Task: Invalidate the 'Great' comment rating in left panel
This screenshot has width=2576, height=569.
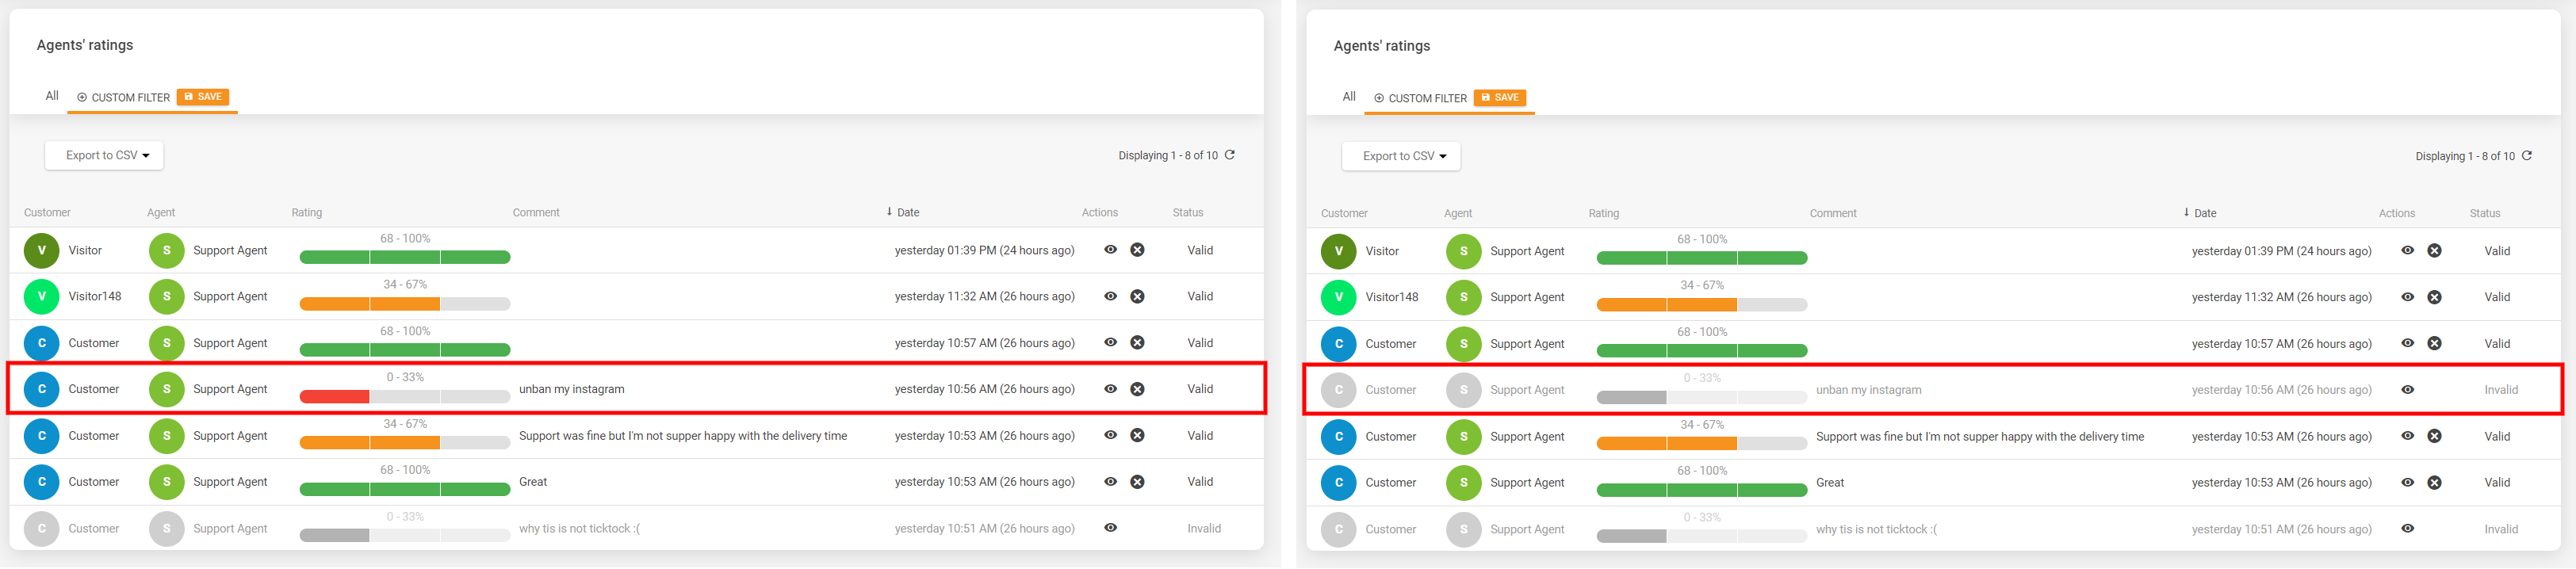Action: point(1137,482)
